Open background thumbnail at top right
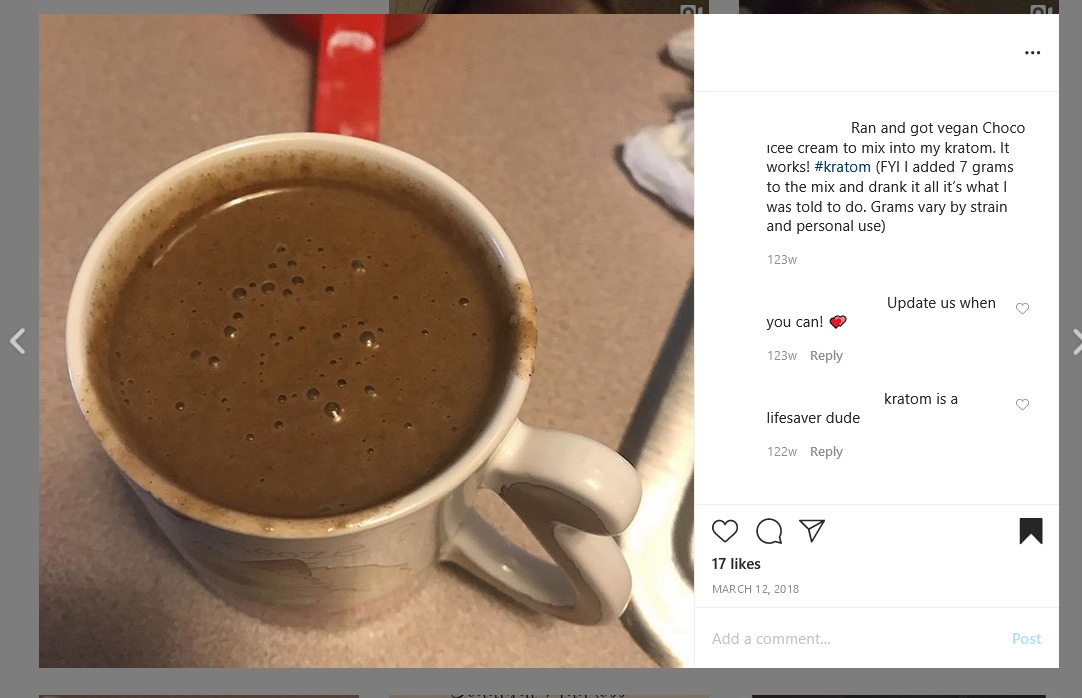The image size is (1082, 698). [898, 6]
